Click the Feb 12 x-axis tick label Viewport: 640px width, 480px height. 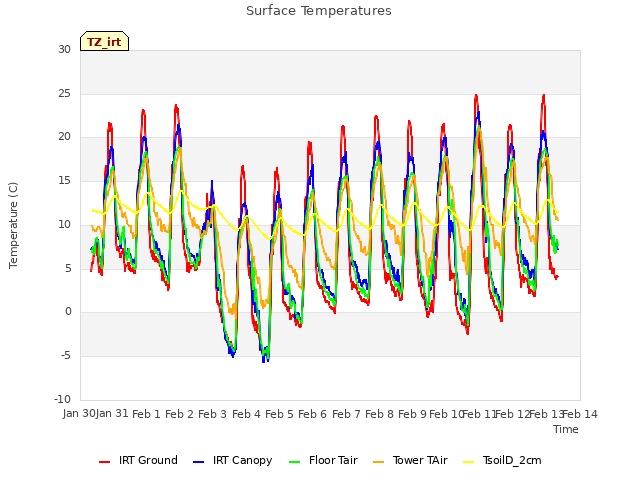pos(512,414)
